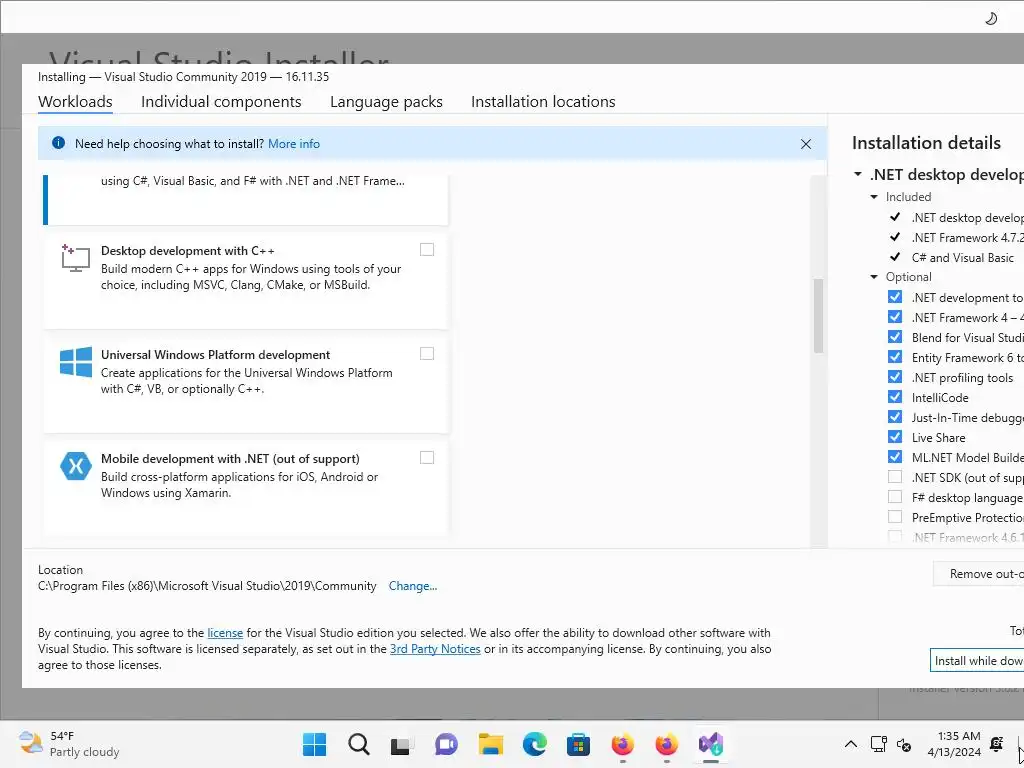Switch to Visual Studio Installer taskbar icon
This screenshot has height=768, width=1024.
click(x=711, y=744)
